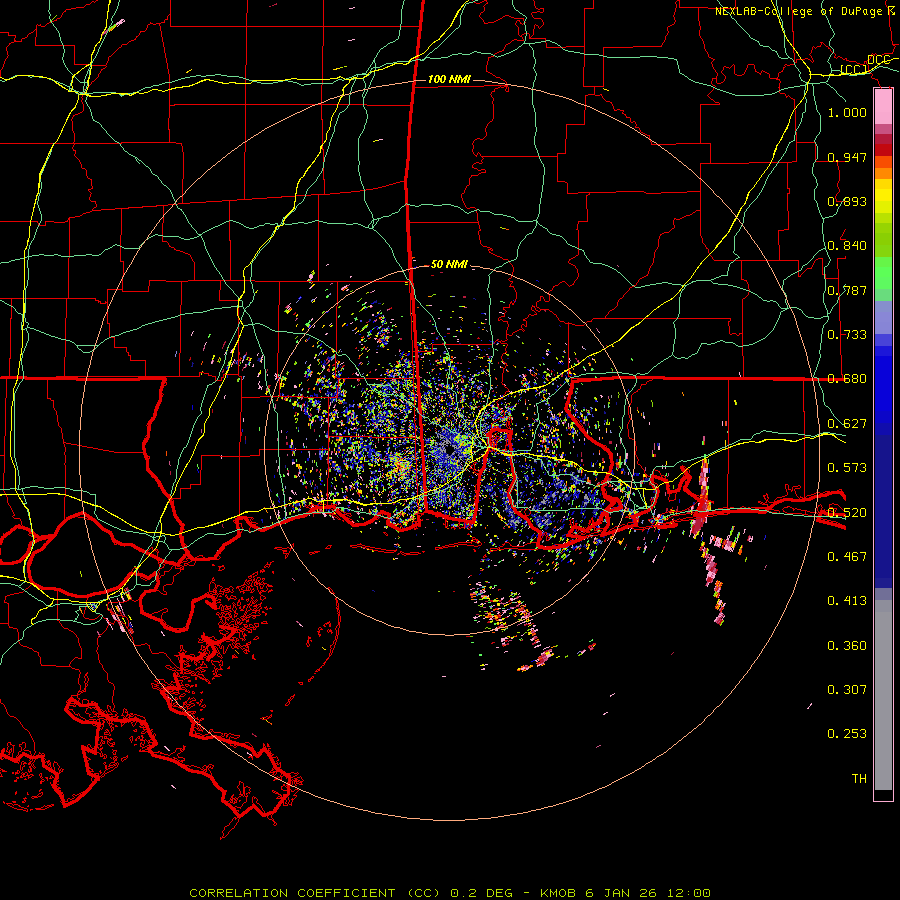Click the DCC label above the color scale
This screenshot has height=900, width=900.
878,60
